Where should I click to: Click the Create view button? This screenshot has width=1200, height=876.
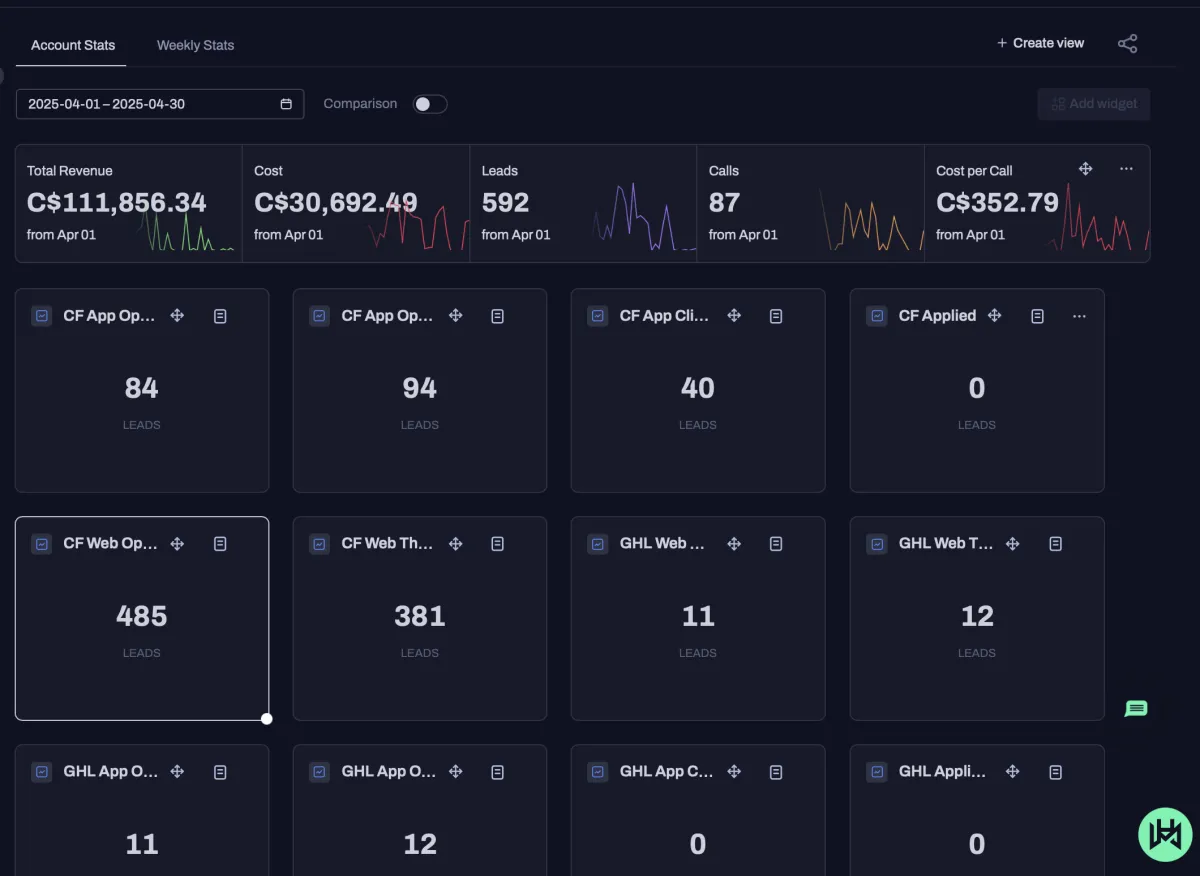[x=1040, y=43]
